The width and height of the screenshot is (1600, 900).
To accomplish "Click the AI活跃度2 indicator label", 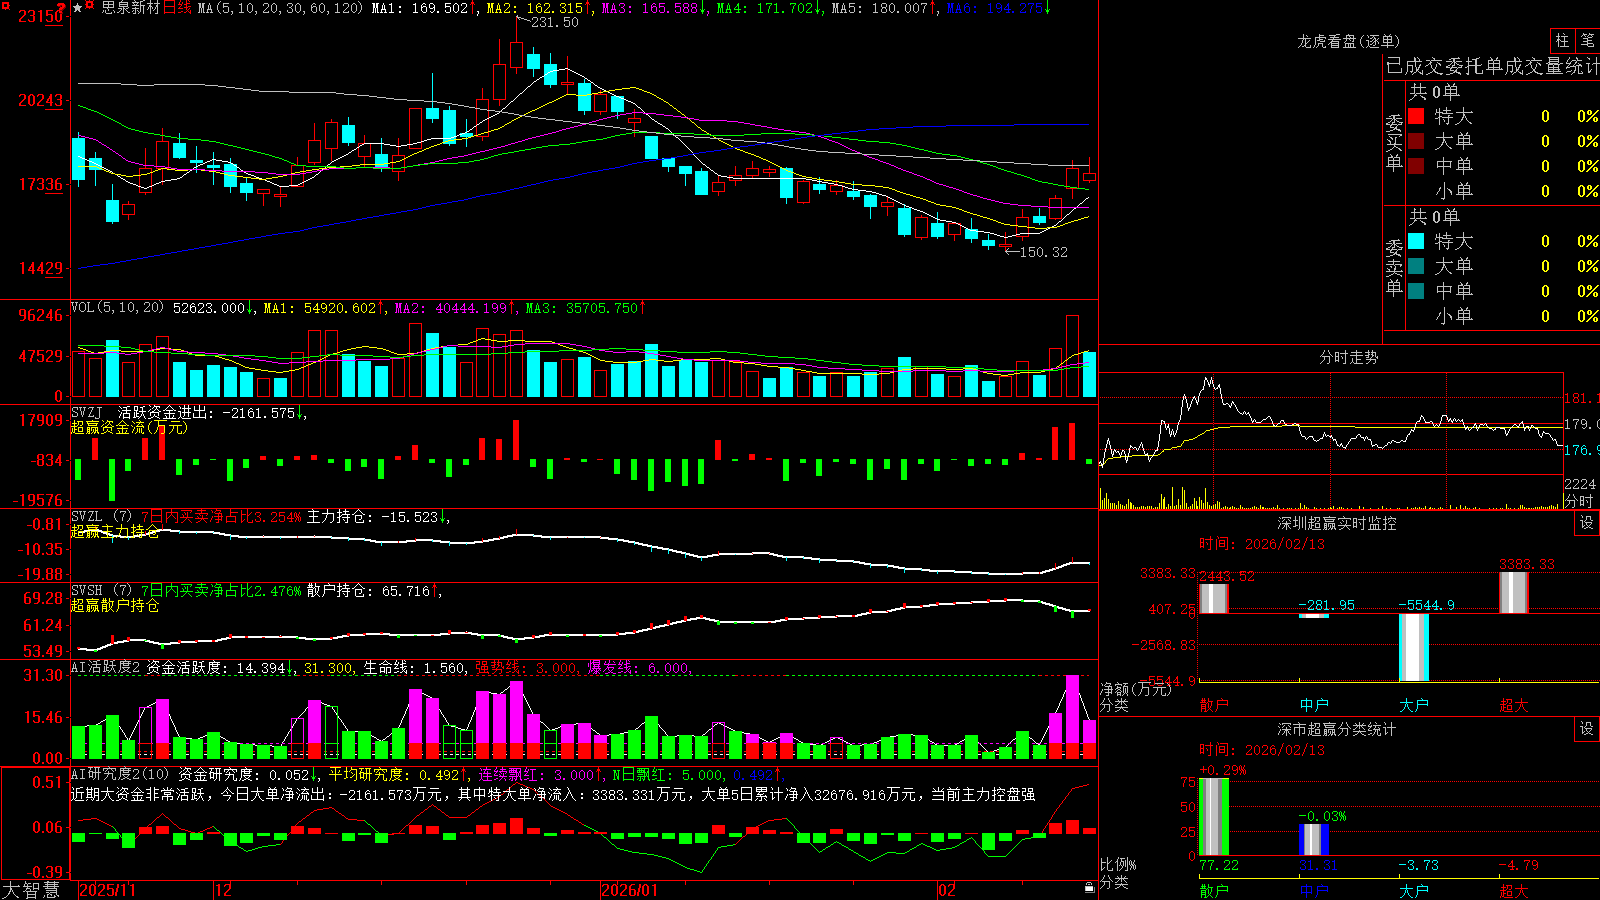I will 106,667.
